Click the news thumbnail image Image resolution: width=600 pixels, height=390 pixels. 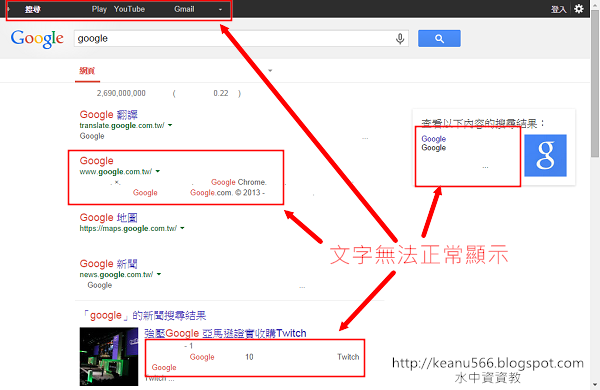click(109, 356)
